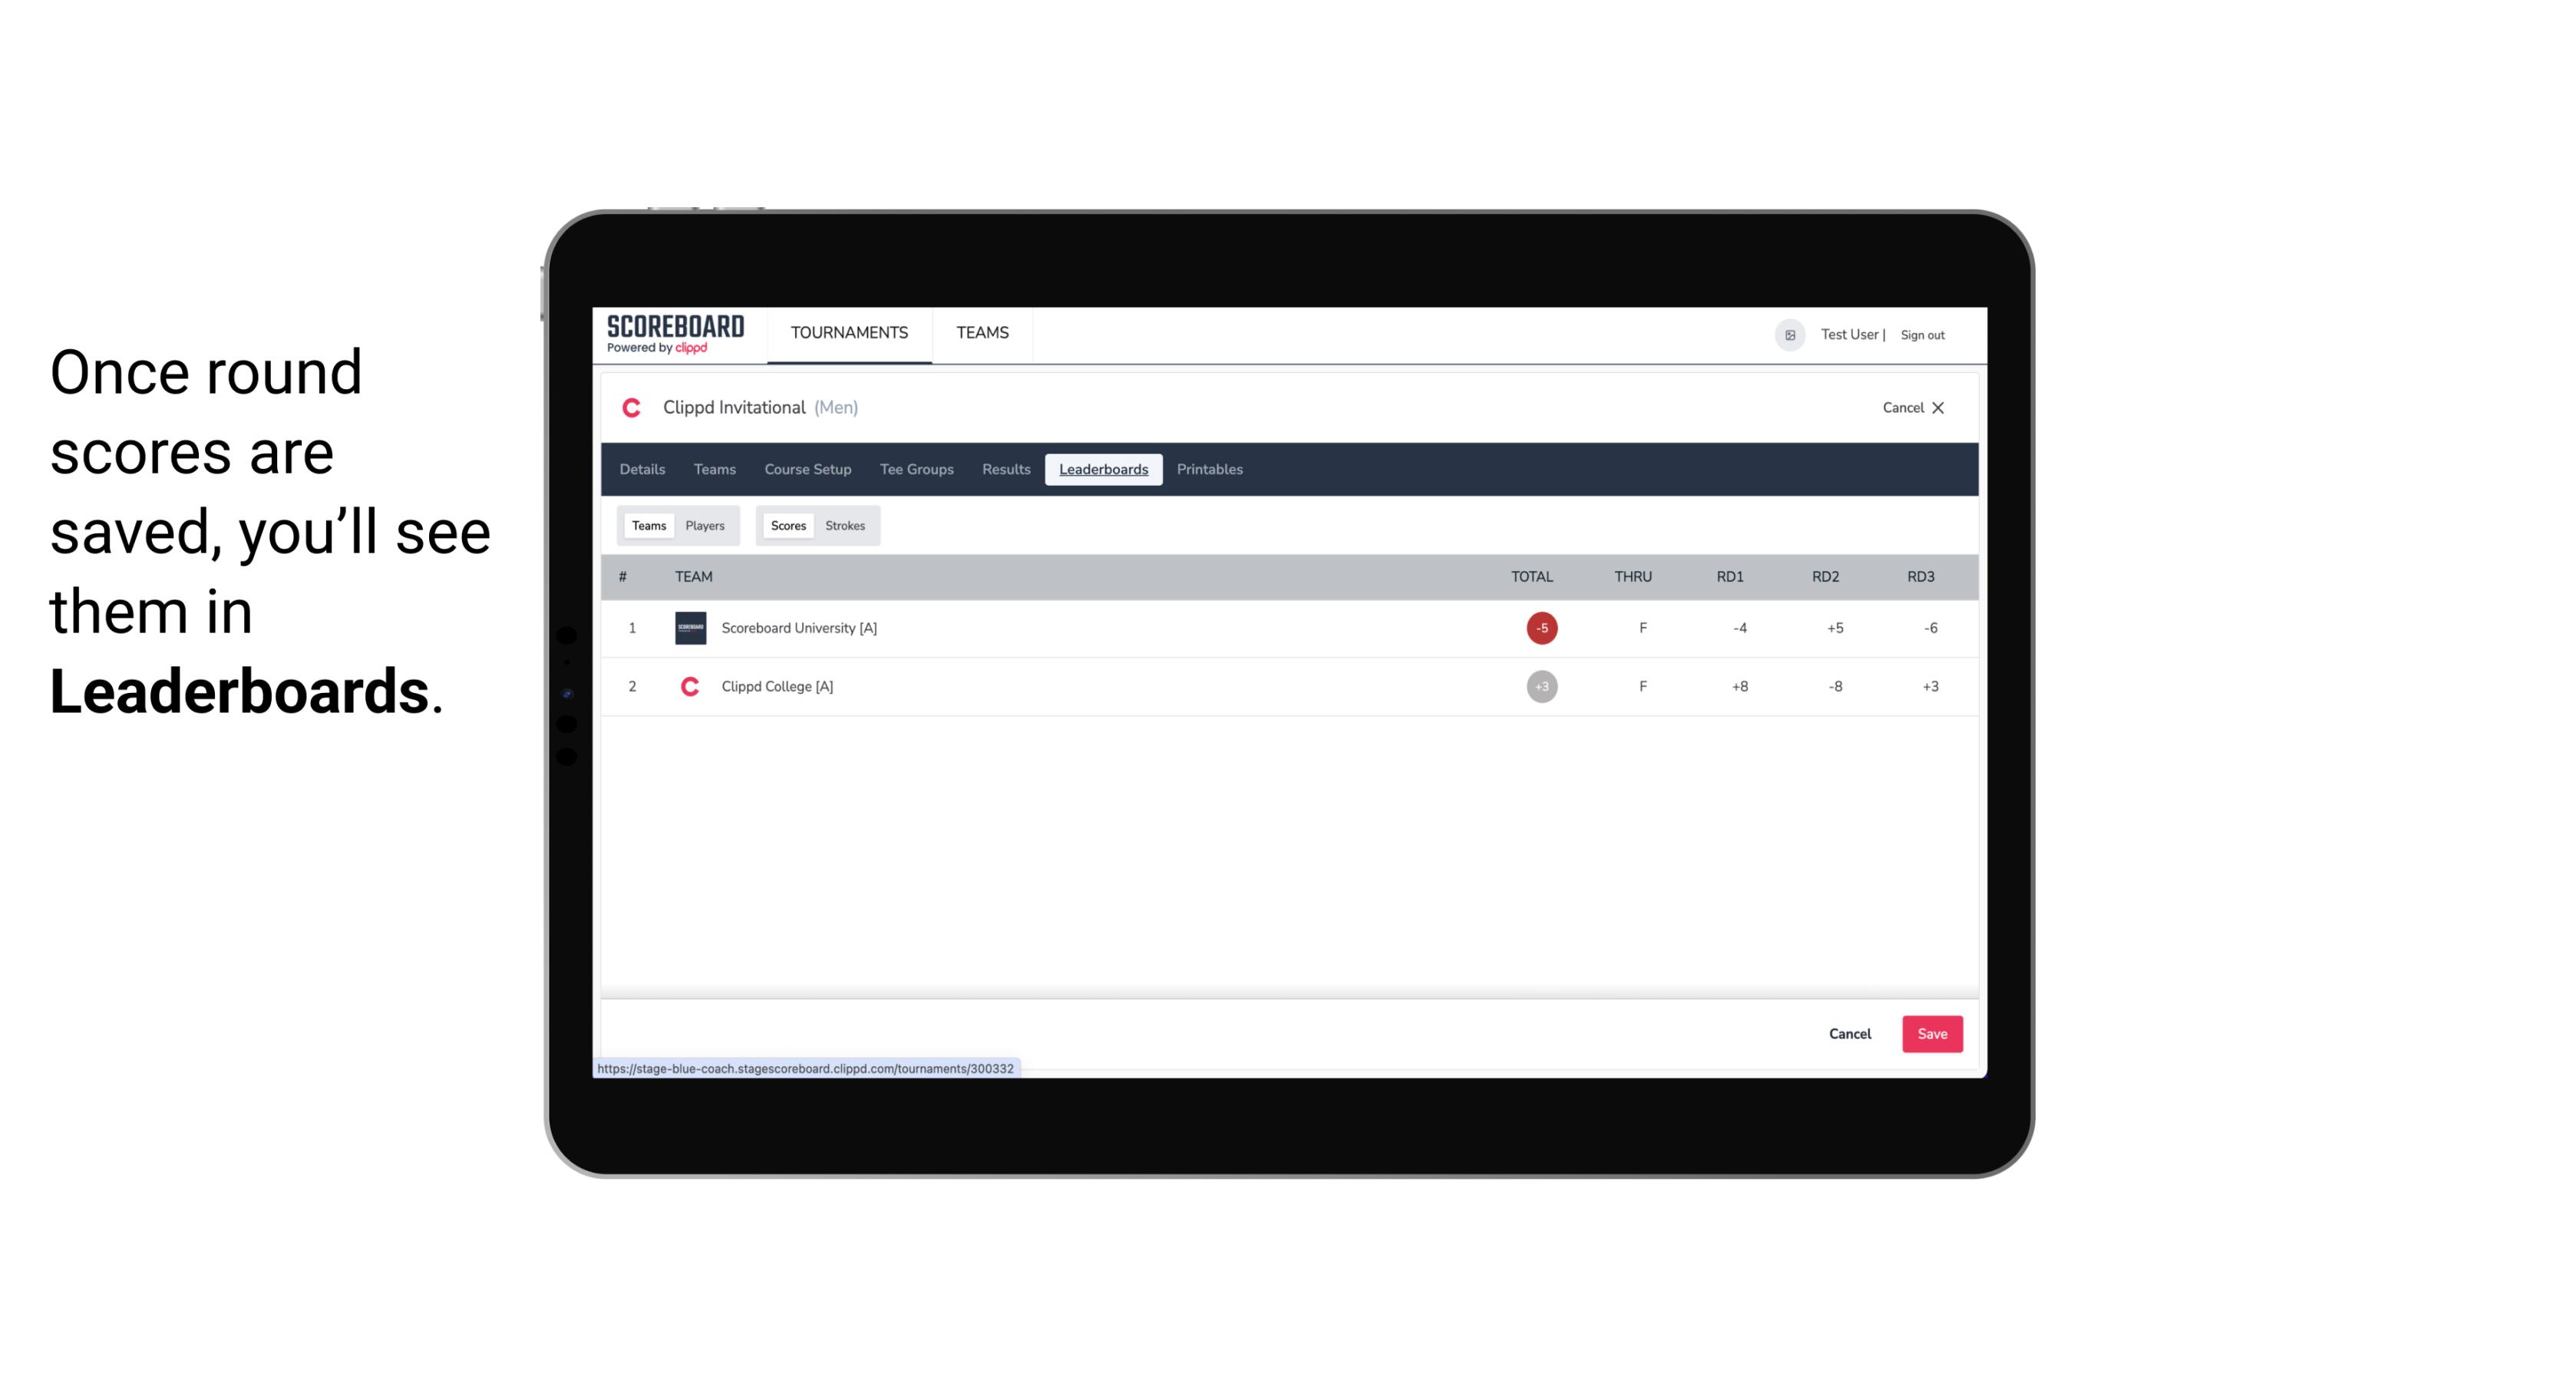
Task: Select the Teams tab
Action: [x=646, y=524]
